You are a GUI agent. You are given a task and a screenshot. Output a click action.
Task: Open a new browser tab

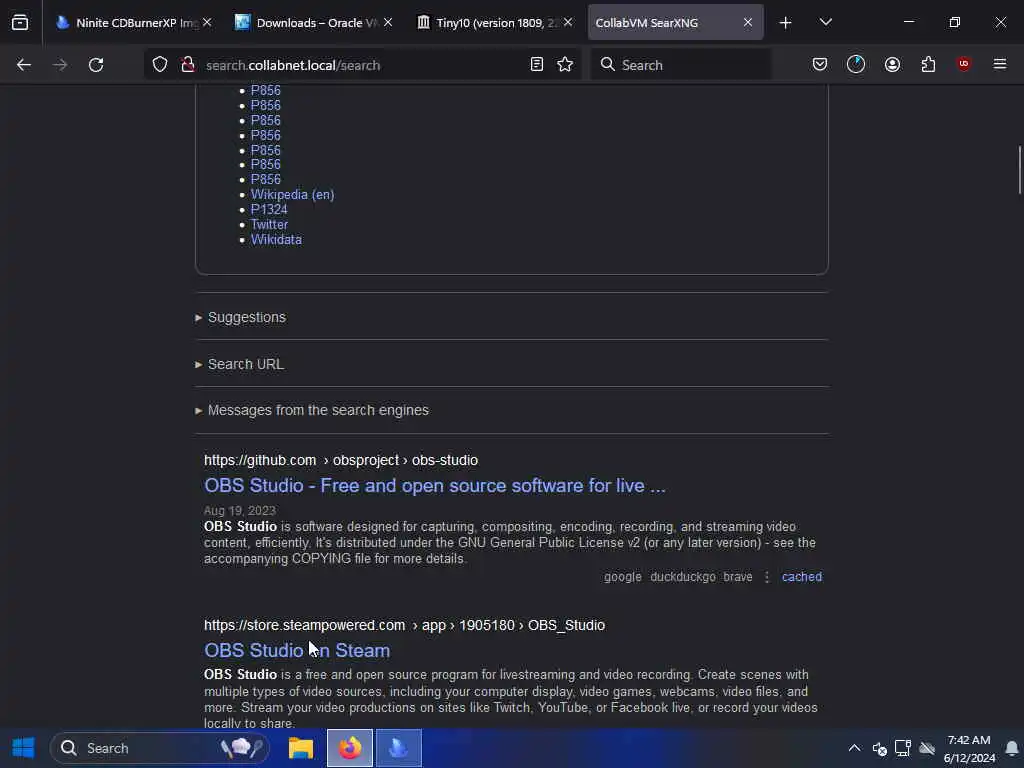785,23
